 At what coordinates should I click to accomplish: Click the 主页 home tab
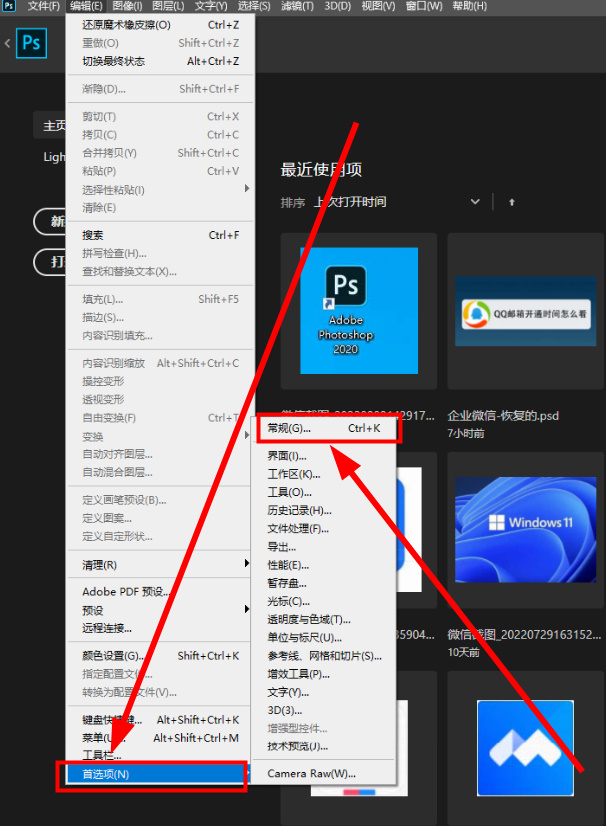pos(50,125)
